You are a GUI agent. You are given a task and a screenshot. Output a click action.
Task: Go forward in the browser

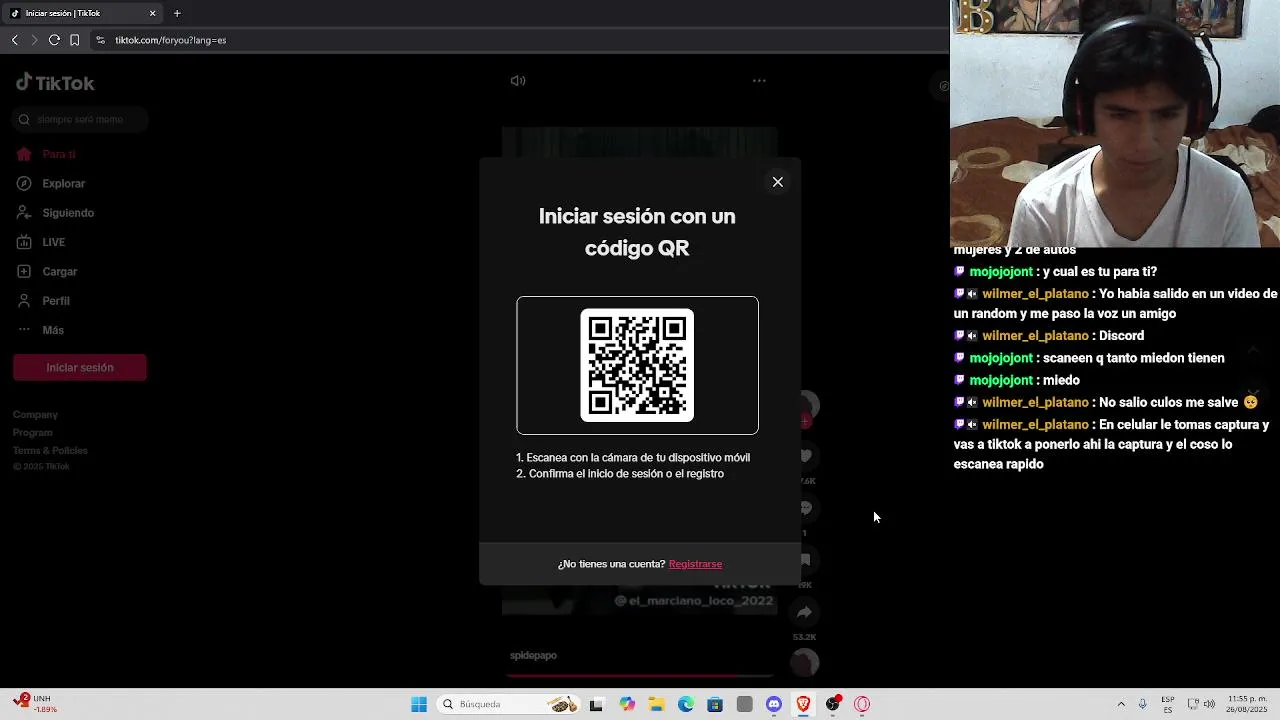tap(34, 40)
